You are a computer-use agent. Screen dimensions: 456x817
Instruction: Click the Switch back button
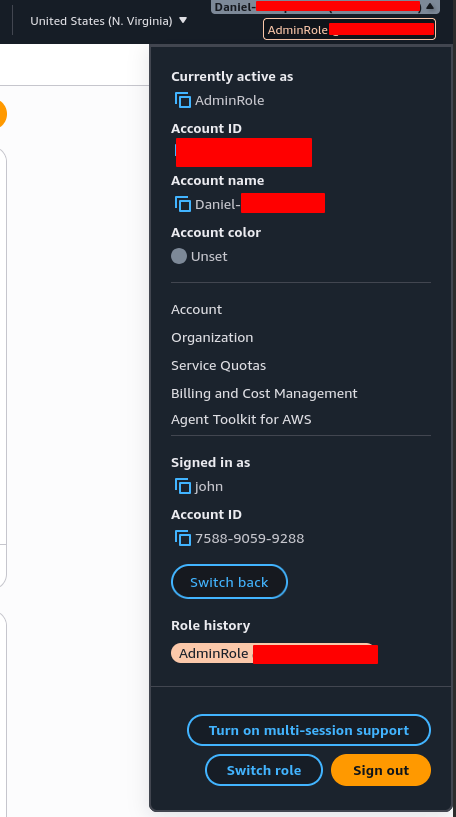tap(229, 581)
